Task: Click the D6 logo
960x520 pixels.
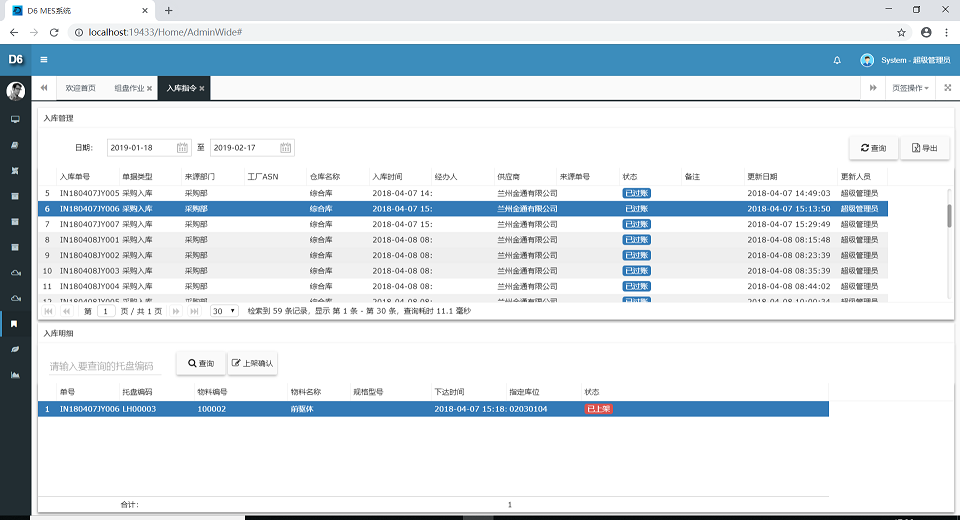Action: point(15,59)
